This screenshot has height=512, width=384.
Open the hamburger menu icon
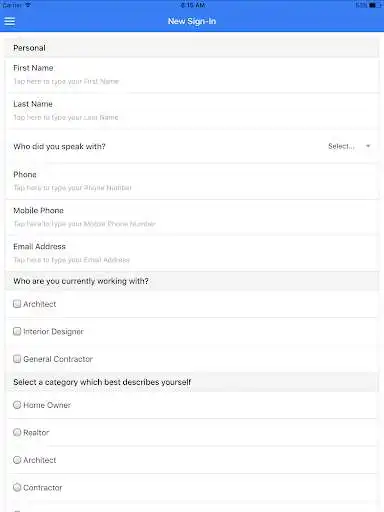pyautogui.click(x=10, y=21)
